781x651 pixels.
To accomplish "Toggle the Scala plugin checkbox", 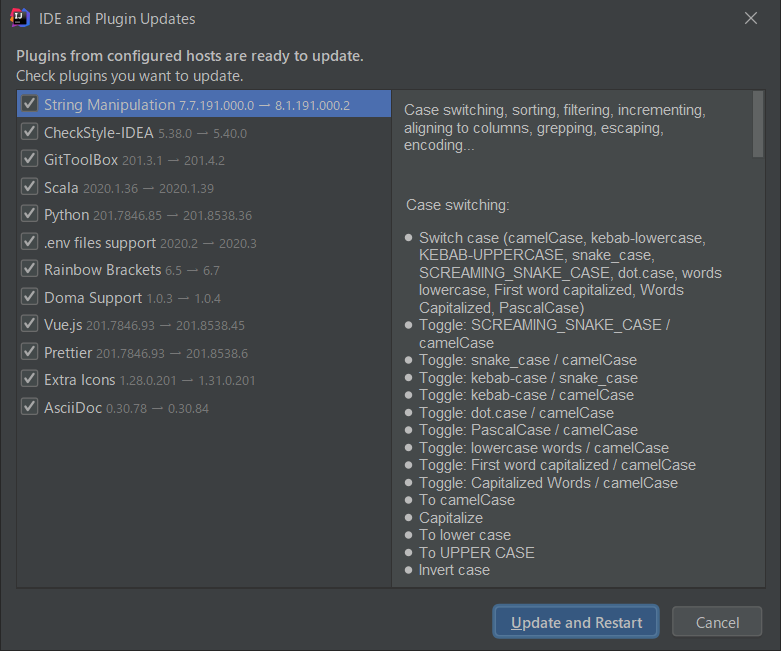I will coord(29,187).
